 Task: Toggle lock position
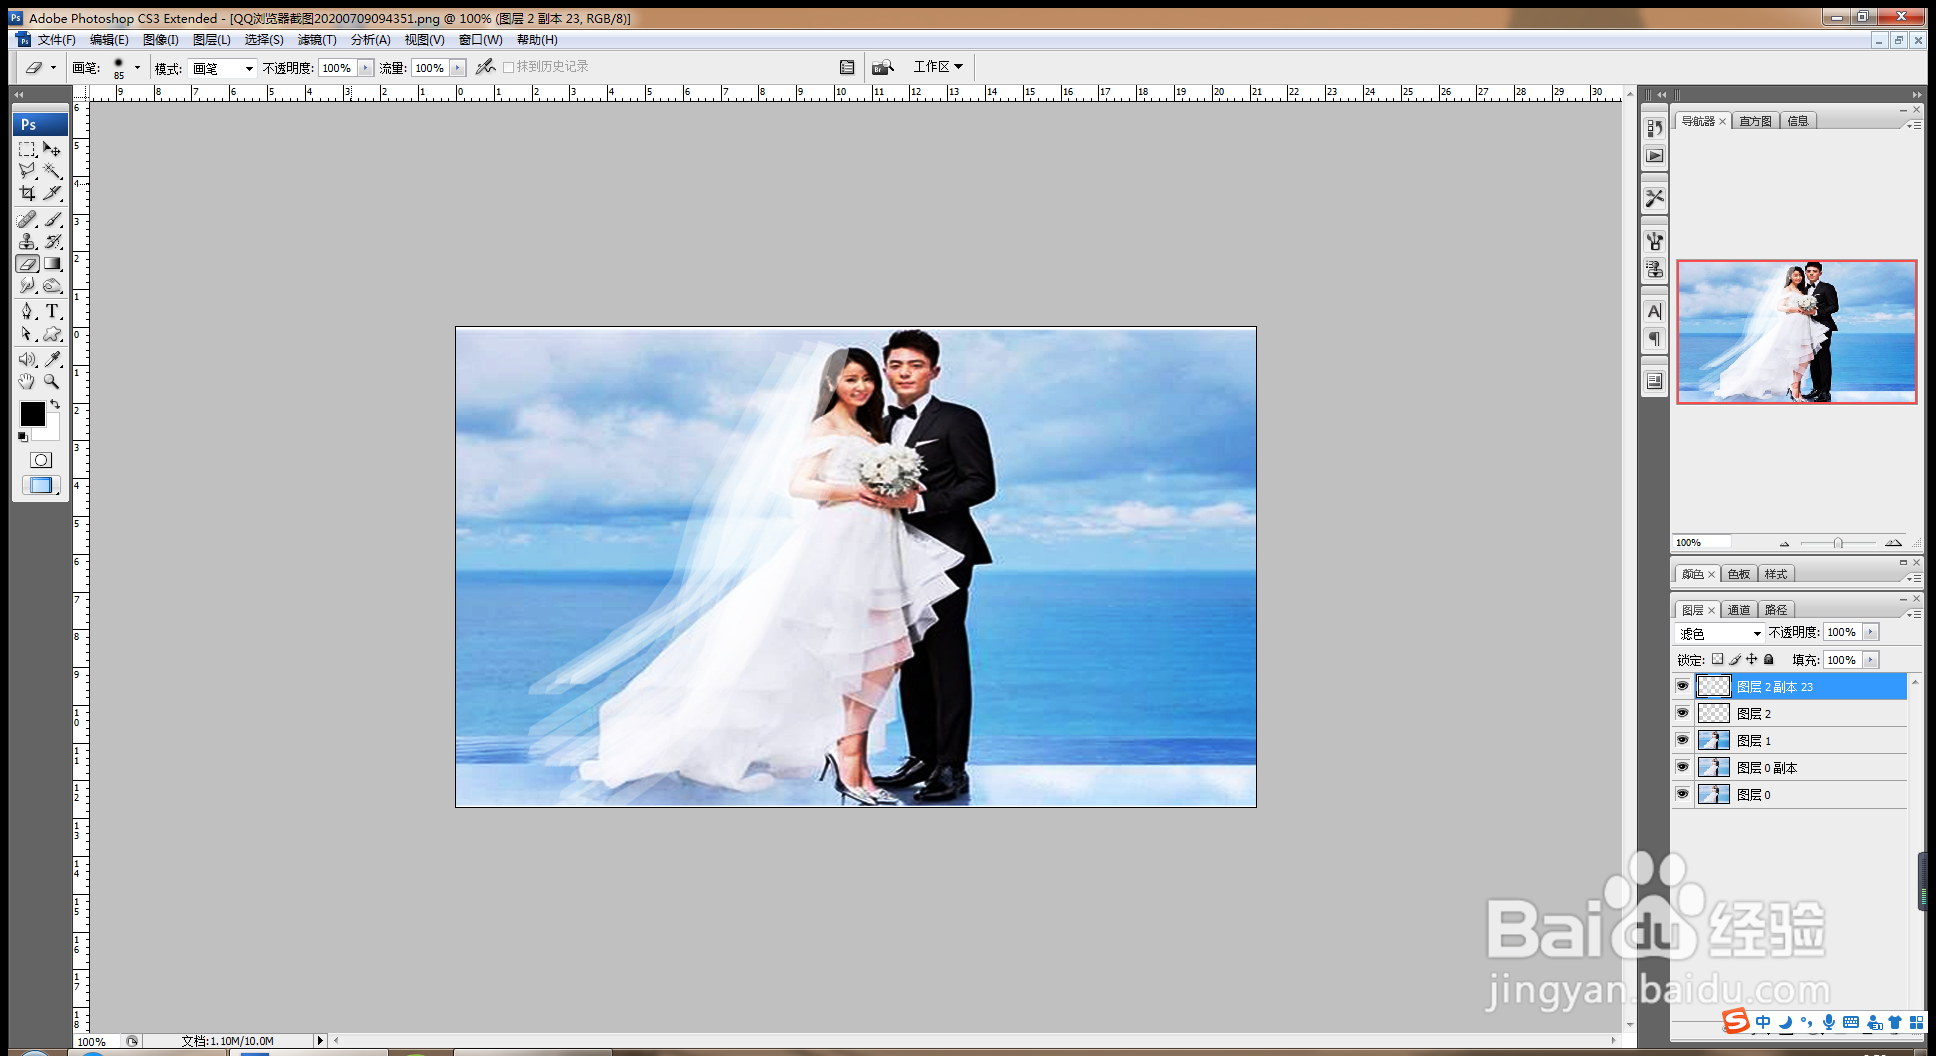click(1752, 659)
